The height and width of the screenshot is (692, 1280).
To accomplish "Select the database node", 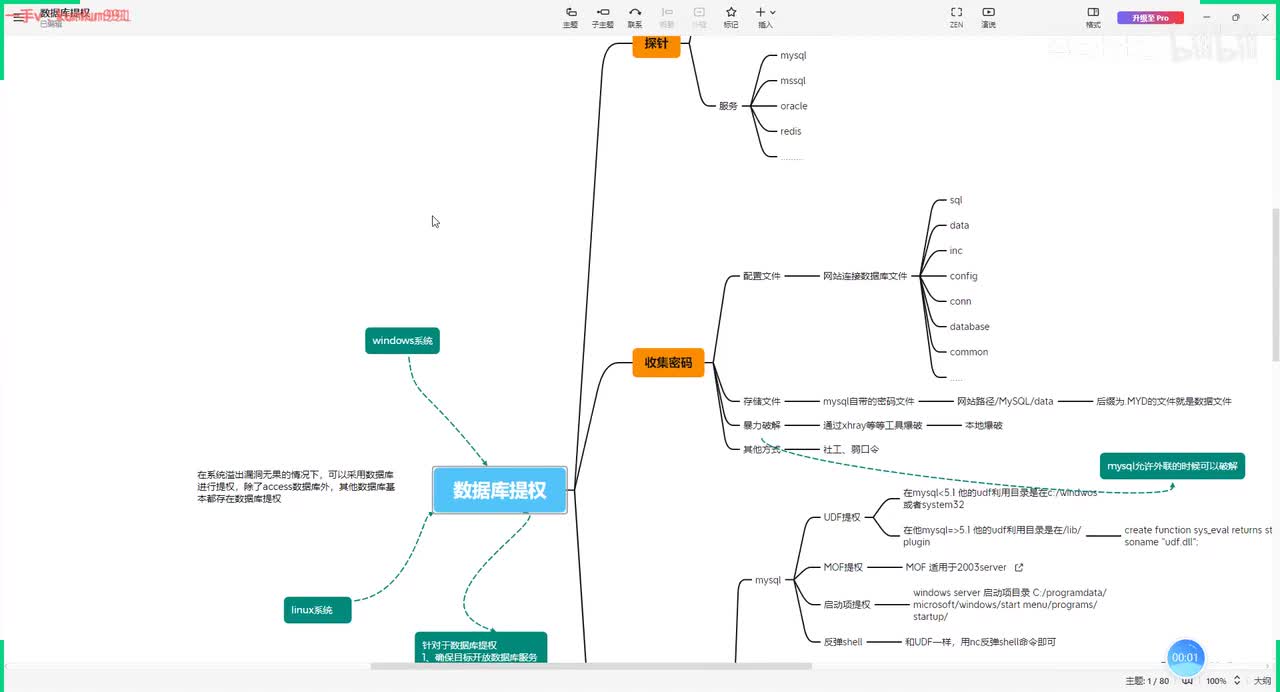I will click(x=970, y=327).
